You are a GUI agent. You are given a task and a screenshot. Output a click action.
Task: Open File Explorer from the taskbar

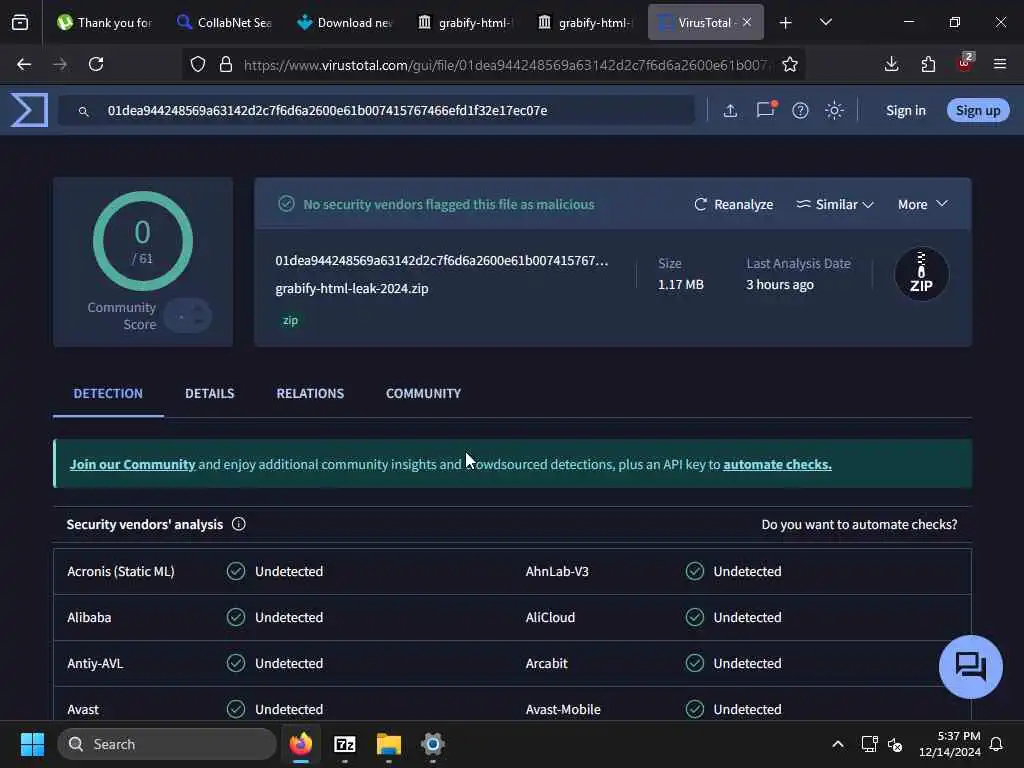(389, 744)
